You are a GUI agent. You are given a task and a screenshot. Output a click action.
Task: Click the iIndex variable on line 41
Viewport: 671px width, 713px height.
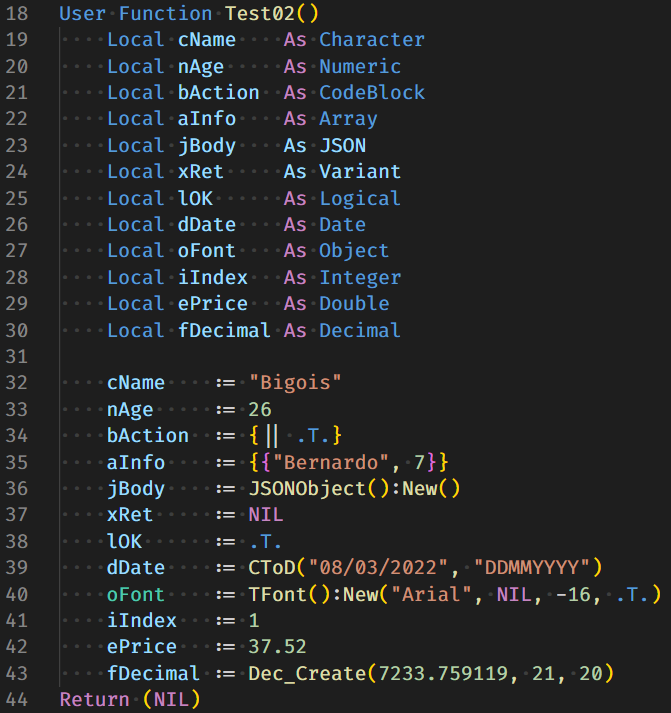(142, 621)
